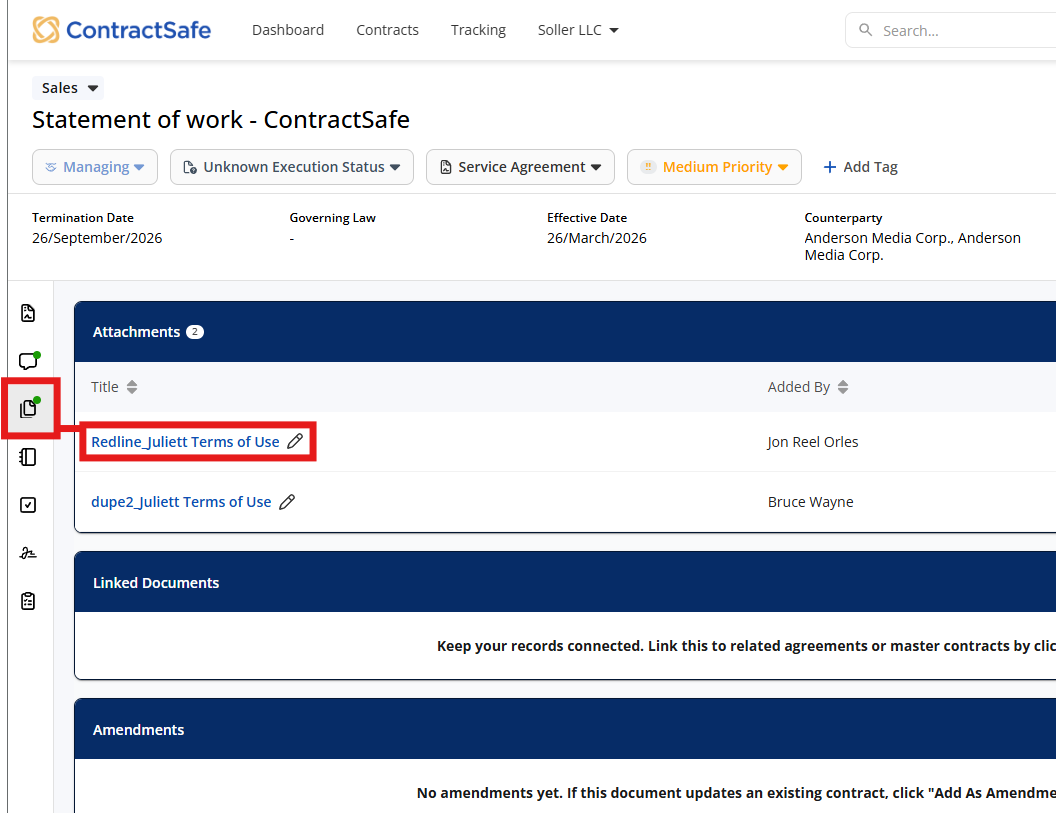1056x813 pixels.
Task: Expand the Sales folder dropdown
Action: [x=68, y=88]
